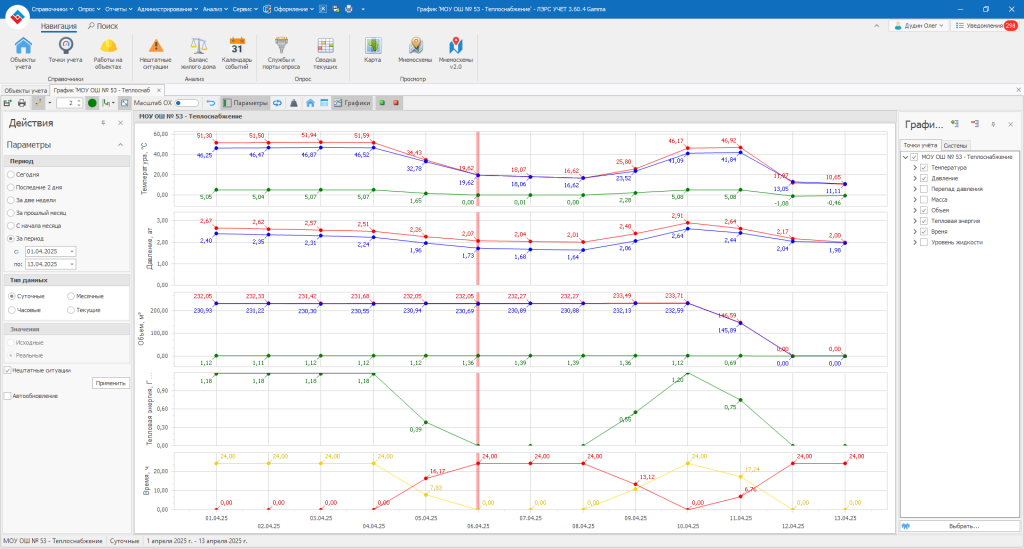Click the Нештатные ситуации warning icon
The image size is (1024, 549).
(155, 51)
